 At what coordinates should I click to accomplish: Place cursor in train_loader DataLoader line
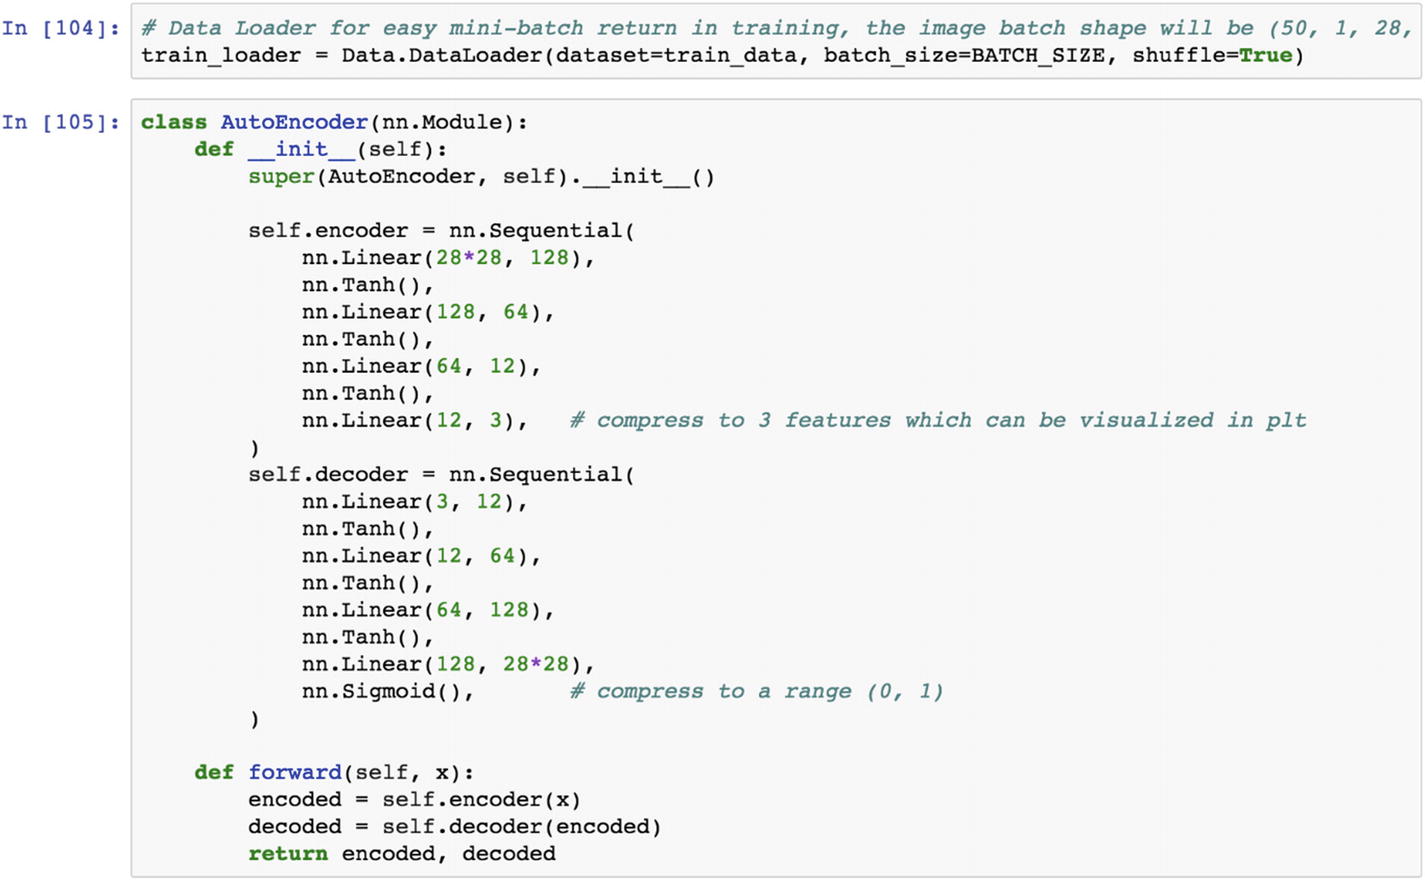pyautogui.click(x=722, y=55)
